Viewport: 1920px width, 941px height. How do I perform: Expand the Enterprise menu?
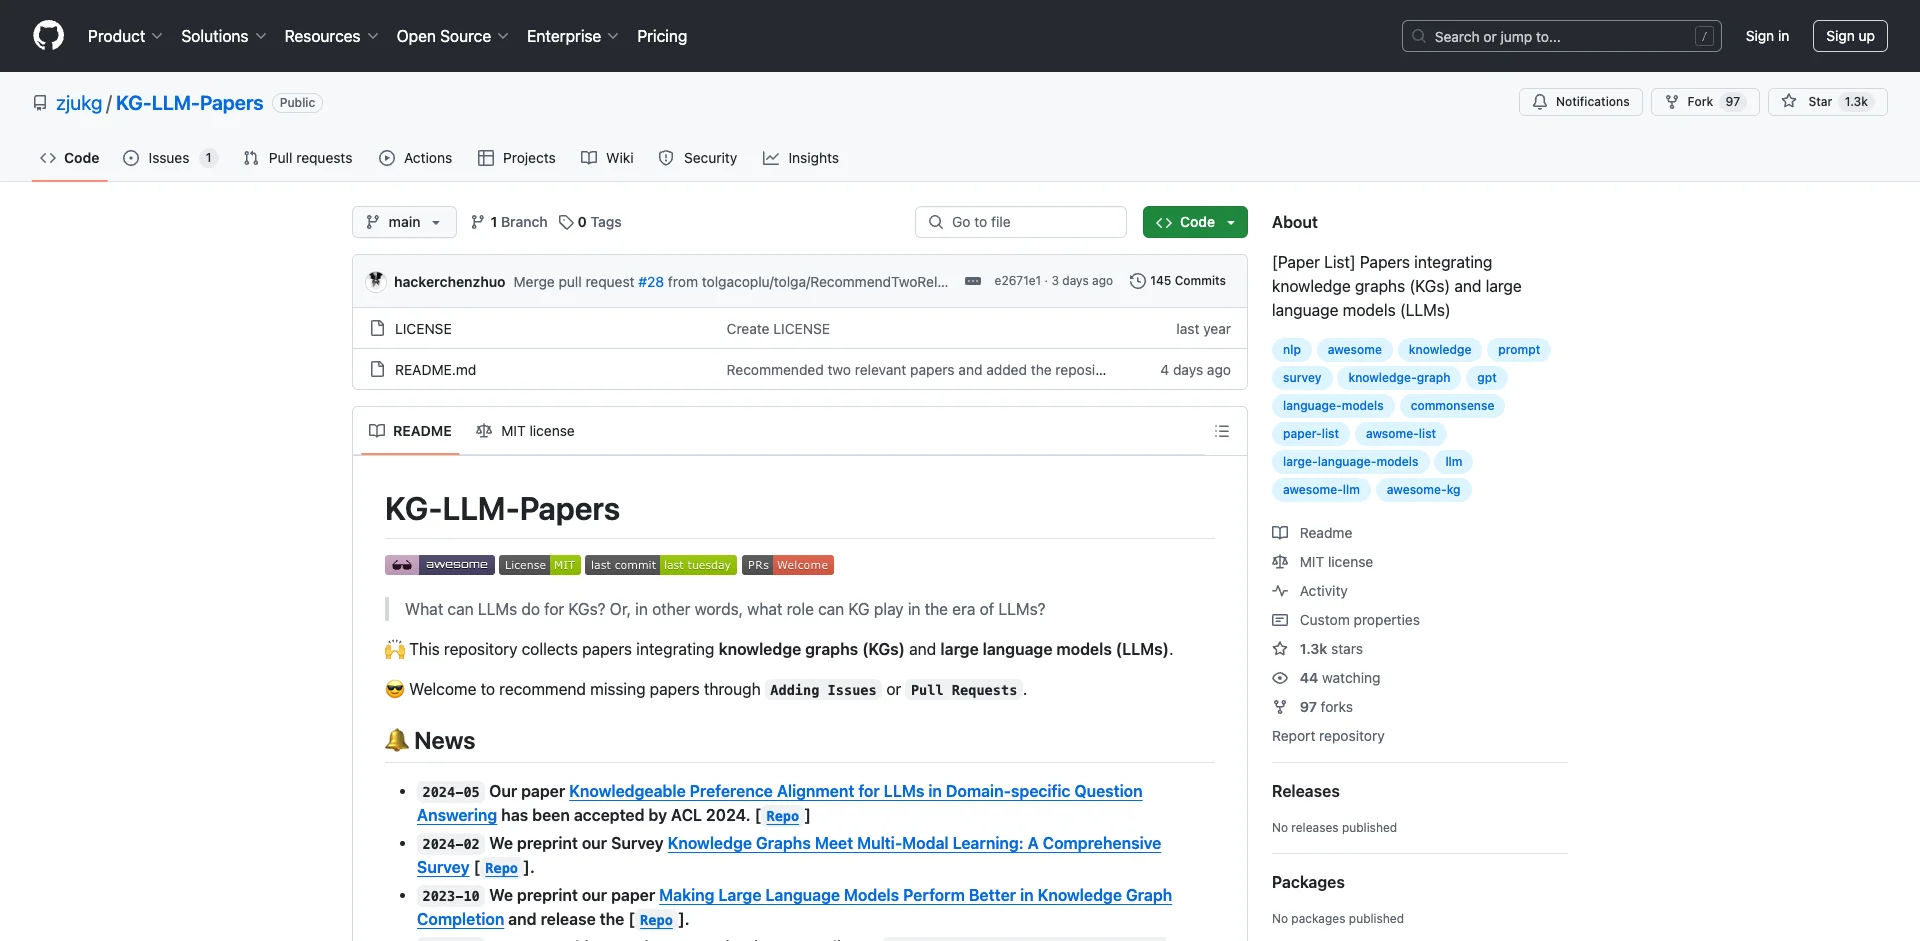(572, 36)
